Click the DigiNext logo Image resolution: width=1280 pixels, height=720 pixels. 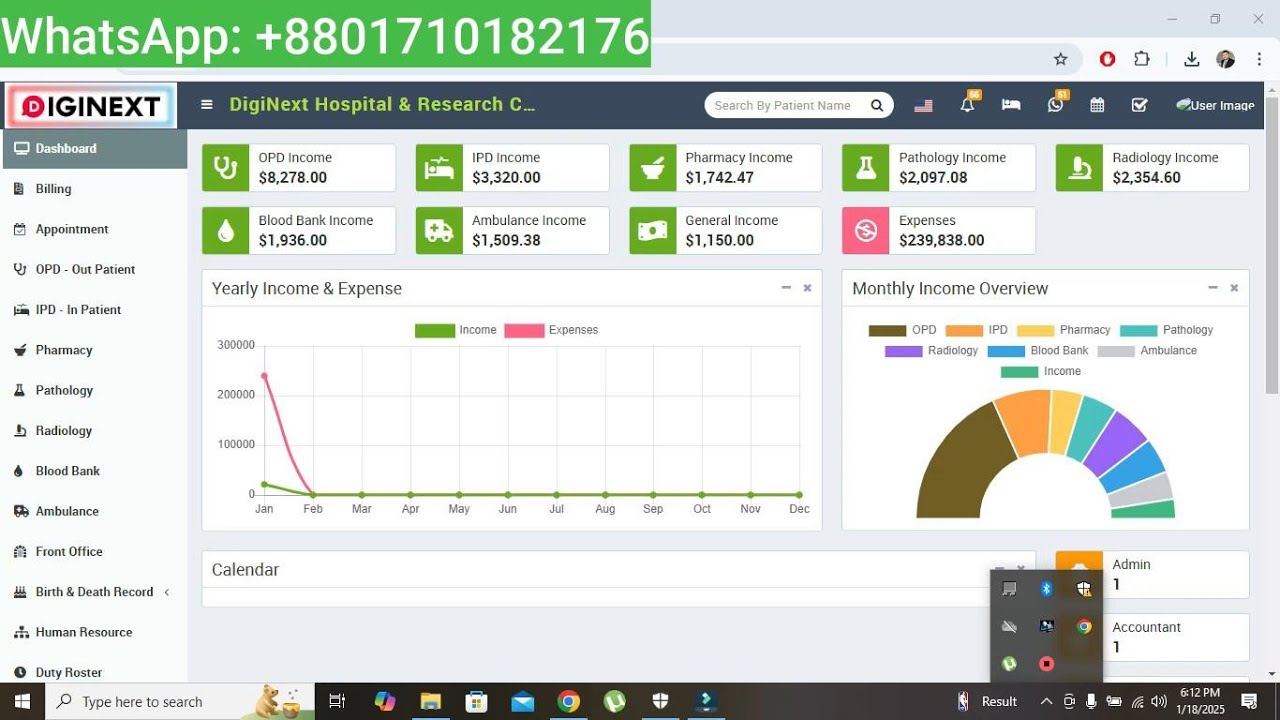[x=91, y=106]
